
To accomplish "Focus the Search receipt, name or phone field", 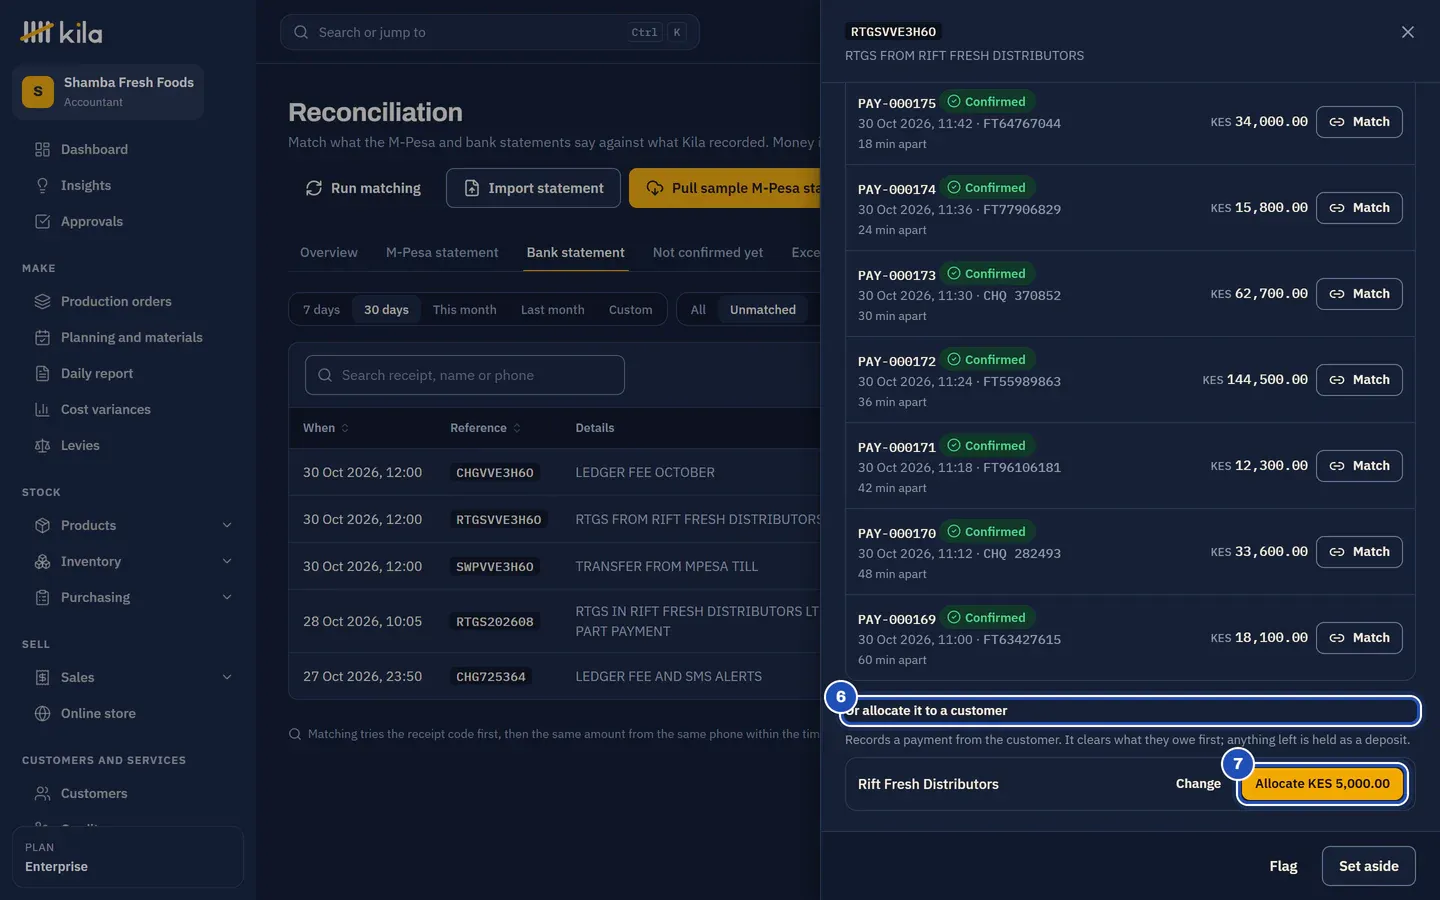I will (x=465, y=375).
